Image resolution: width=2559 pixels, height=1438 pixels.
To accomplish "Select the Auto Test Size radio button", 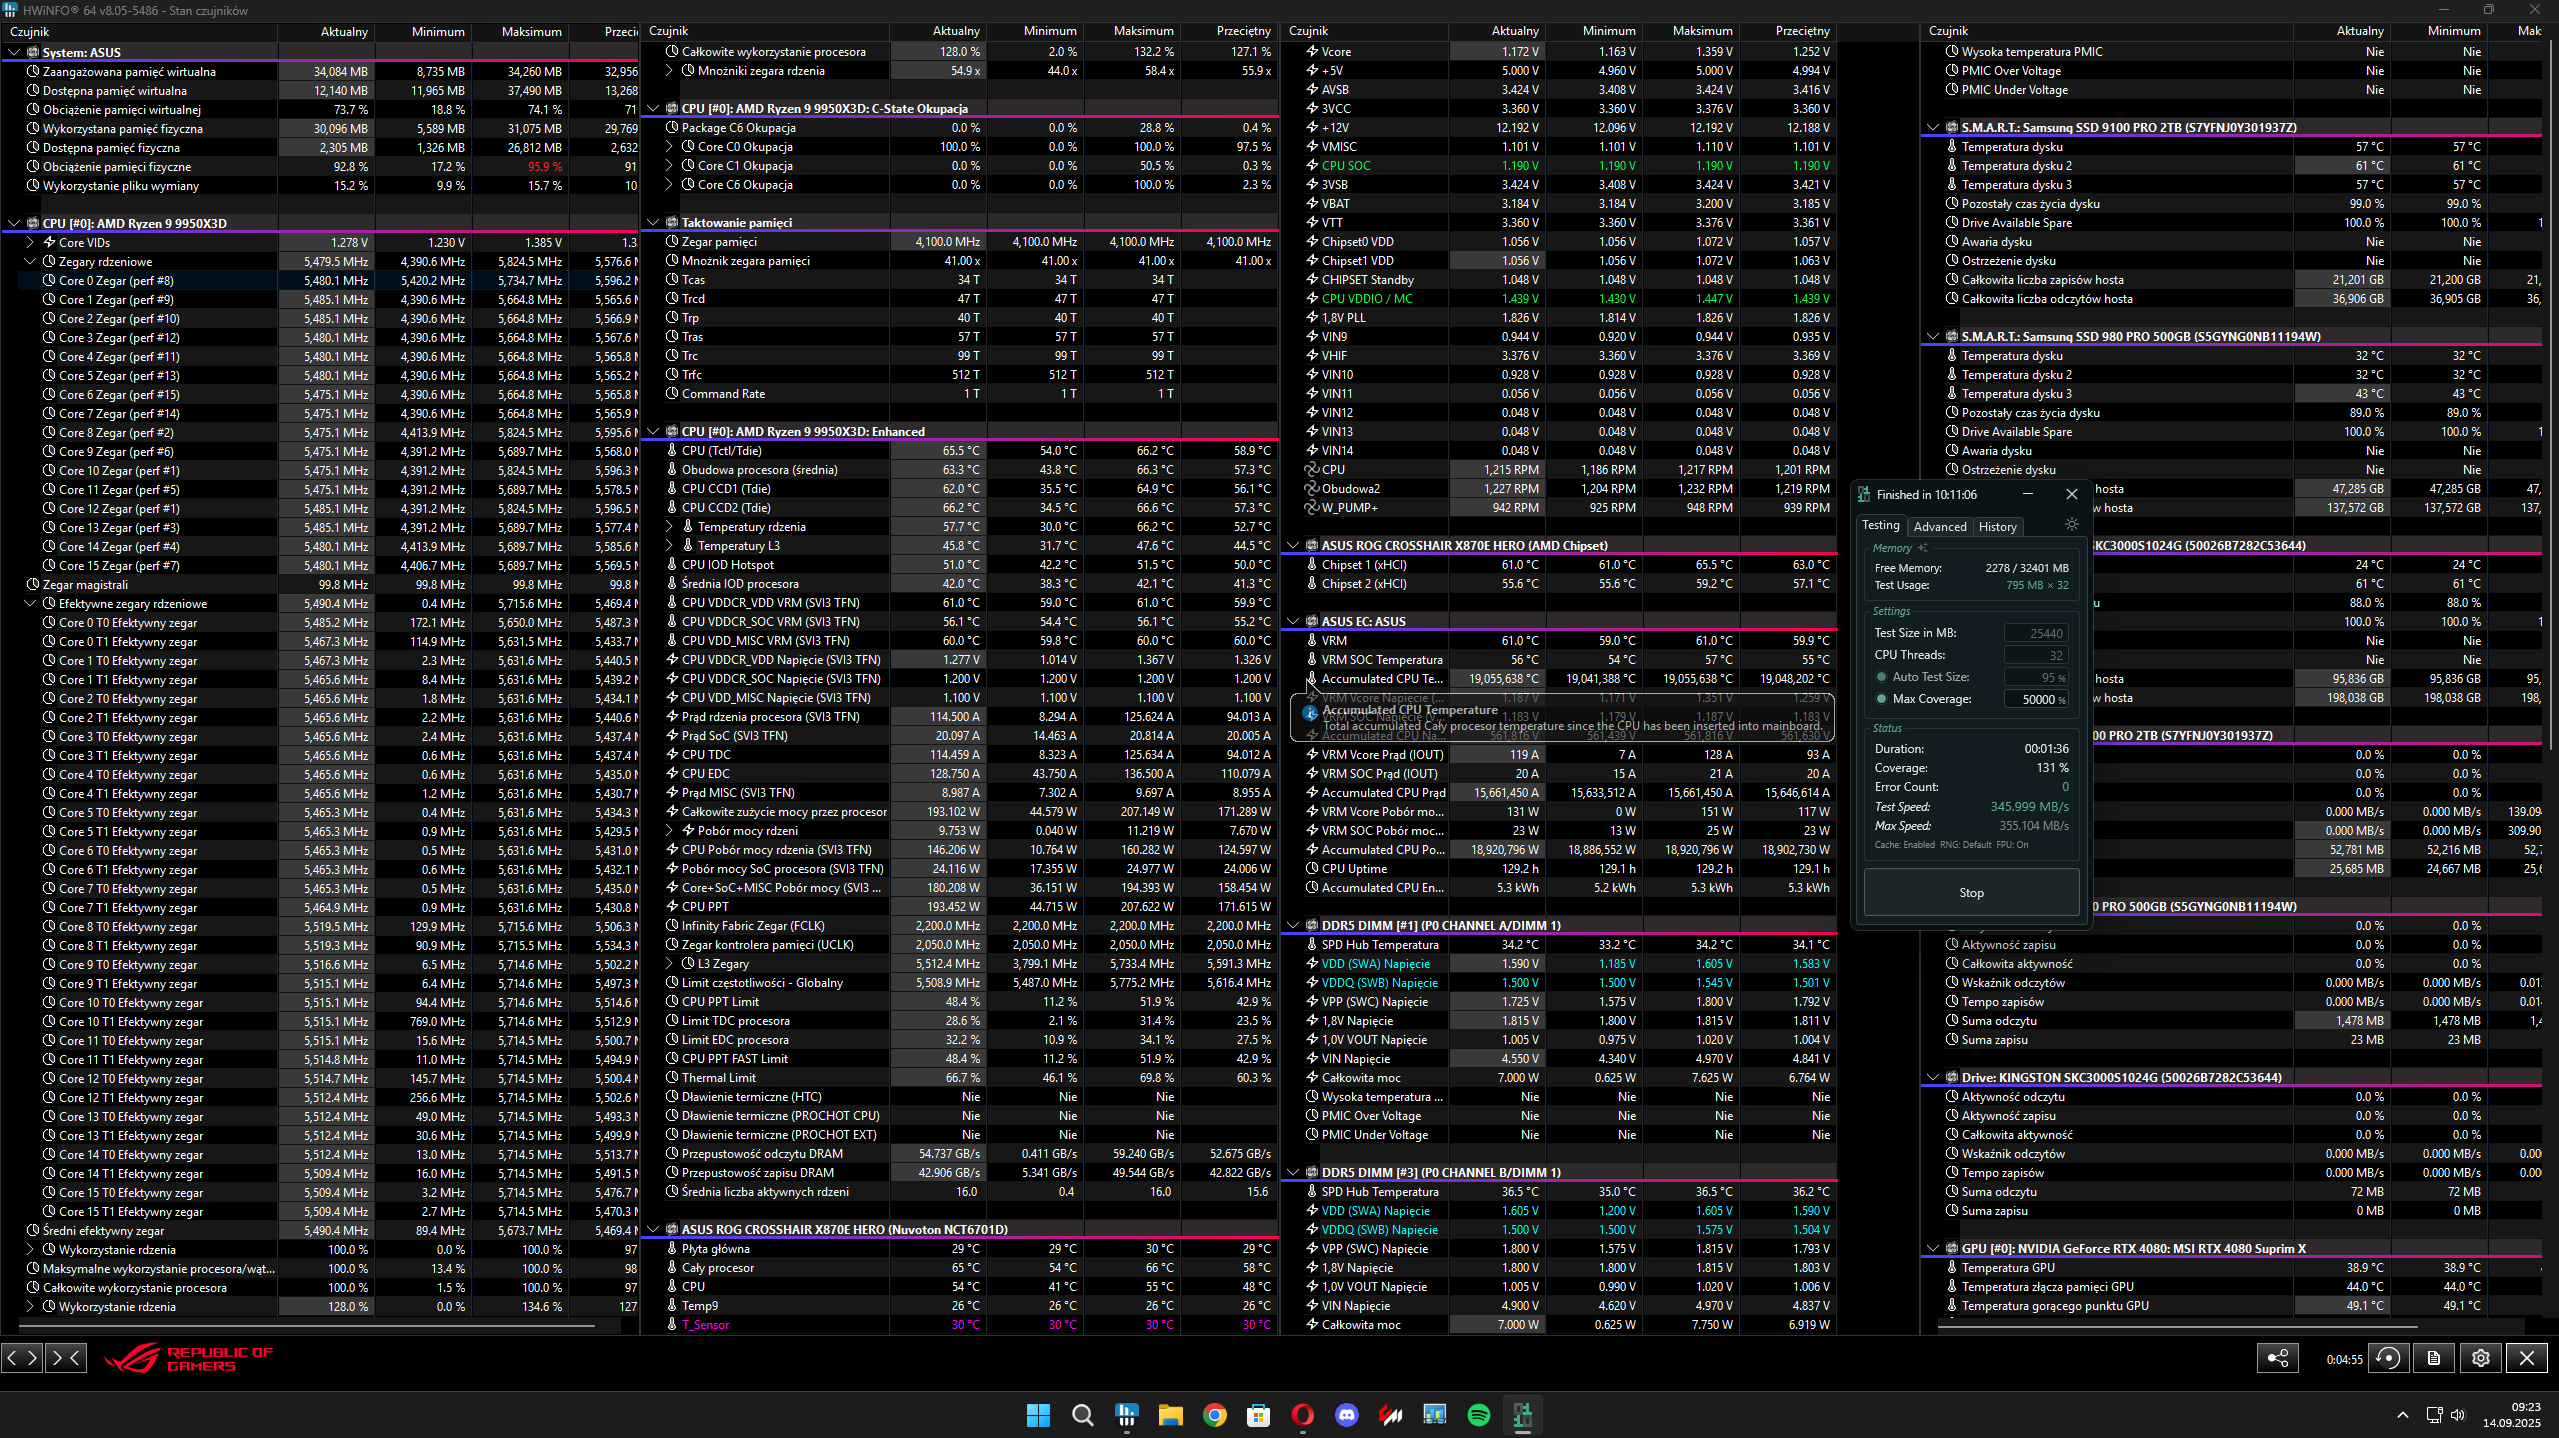I will coord(1881,677).
